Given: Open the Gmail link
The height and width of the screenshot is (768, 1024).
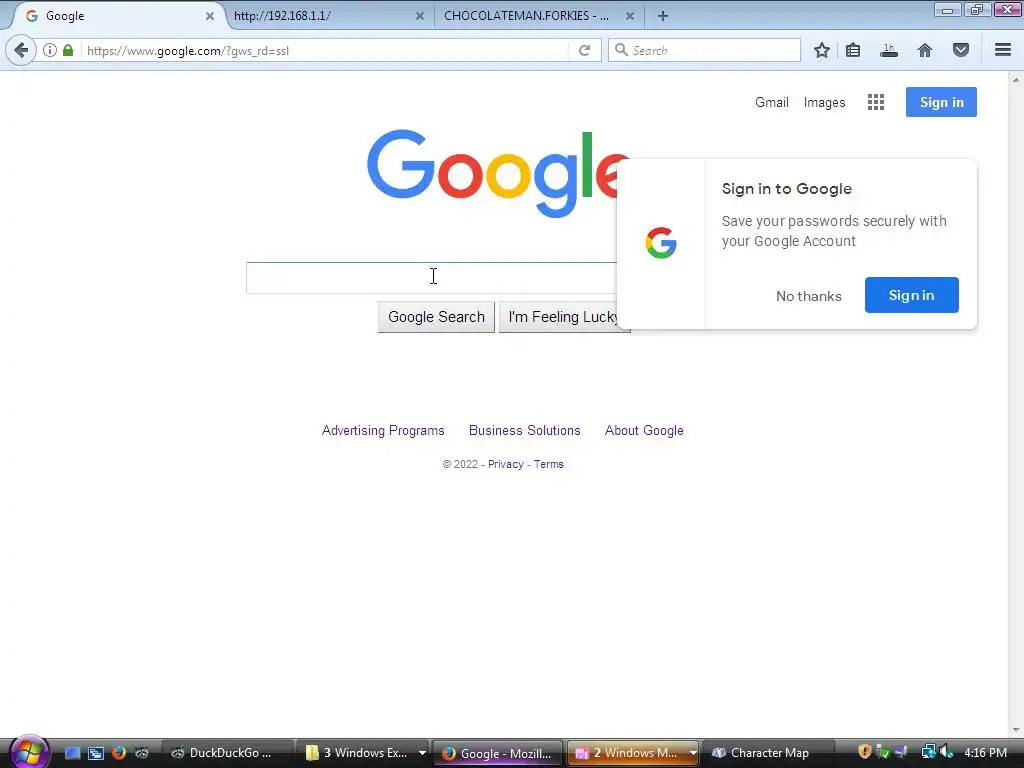Looking at the screenshot, I should (772, 103).
